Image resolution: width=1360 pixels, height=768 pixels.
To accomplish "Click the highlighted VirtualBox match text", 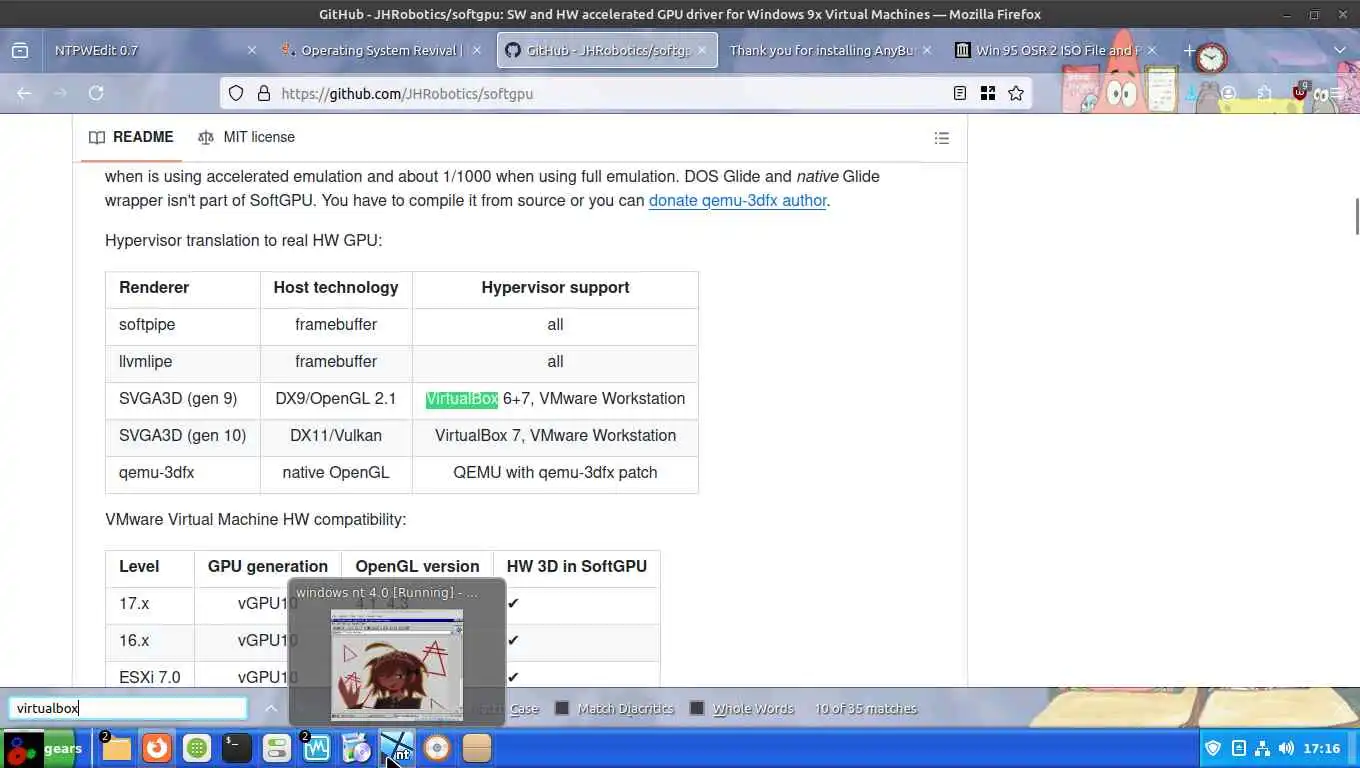I will click(462, 398).
